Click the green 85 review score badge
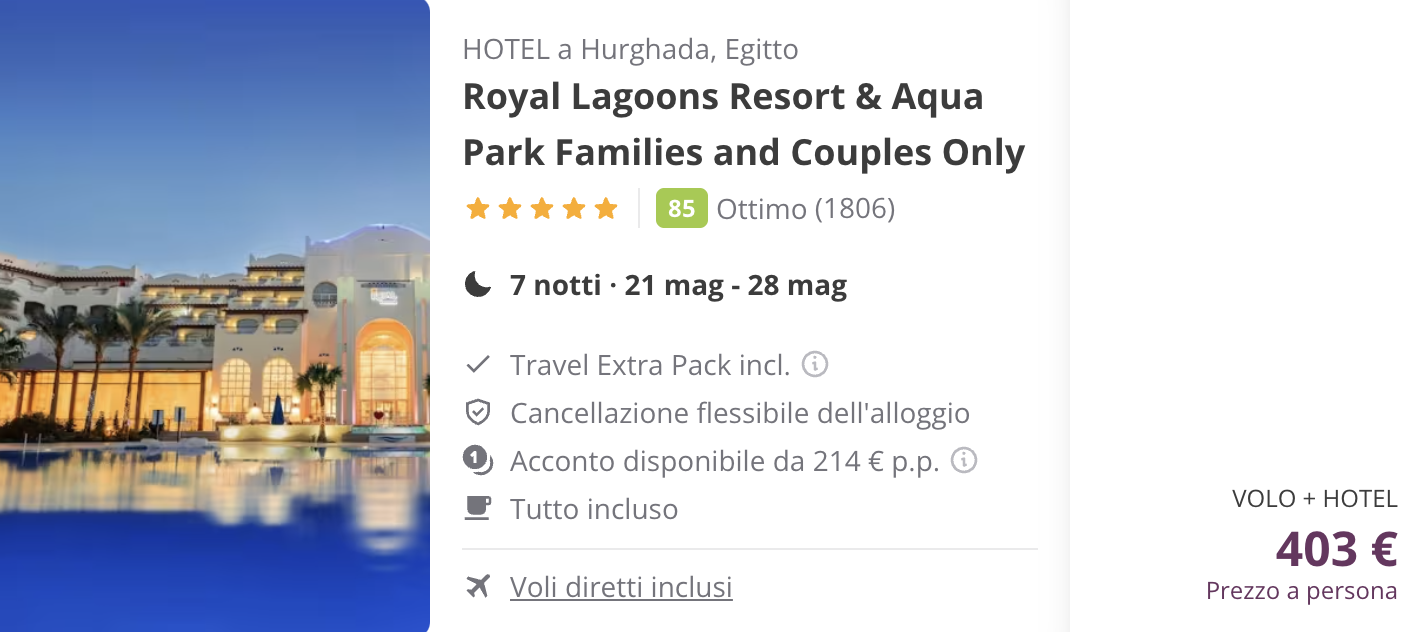Image resolution: width=1414 pixels, height=632 pixels. [x=681, y=209]
